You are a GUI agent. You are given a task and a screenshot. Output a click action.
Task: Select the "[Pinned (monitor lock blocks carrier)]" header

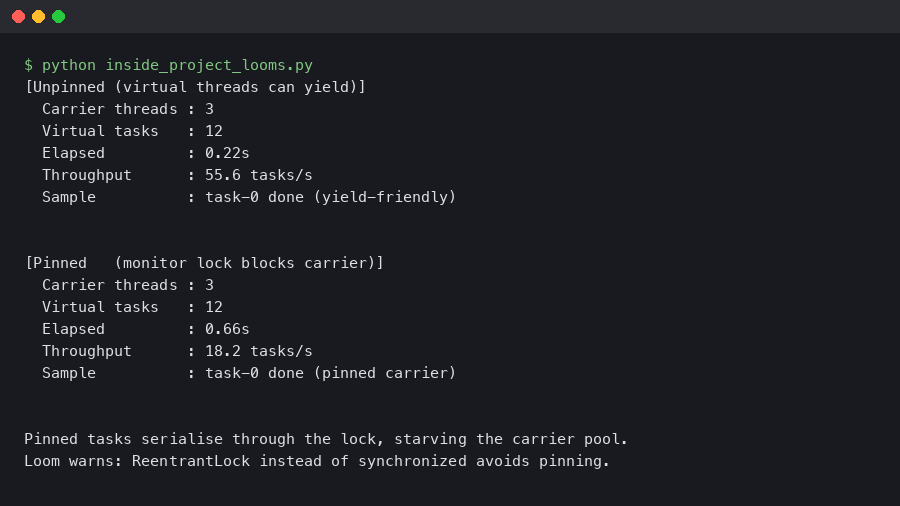point(204,263)
